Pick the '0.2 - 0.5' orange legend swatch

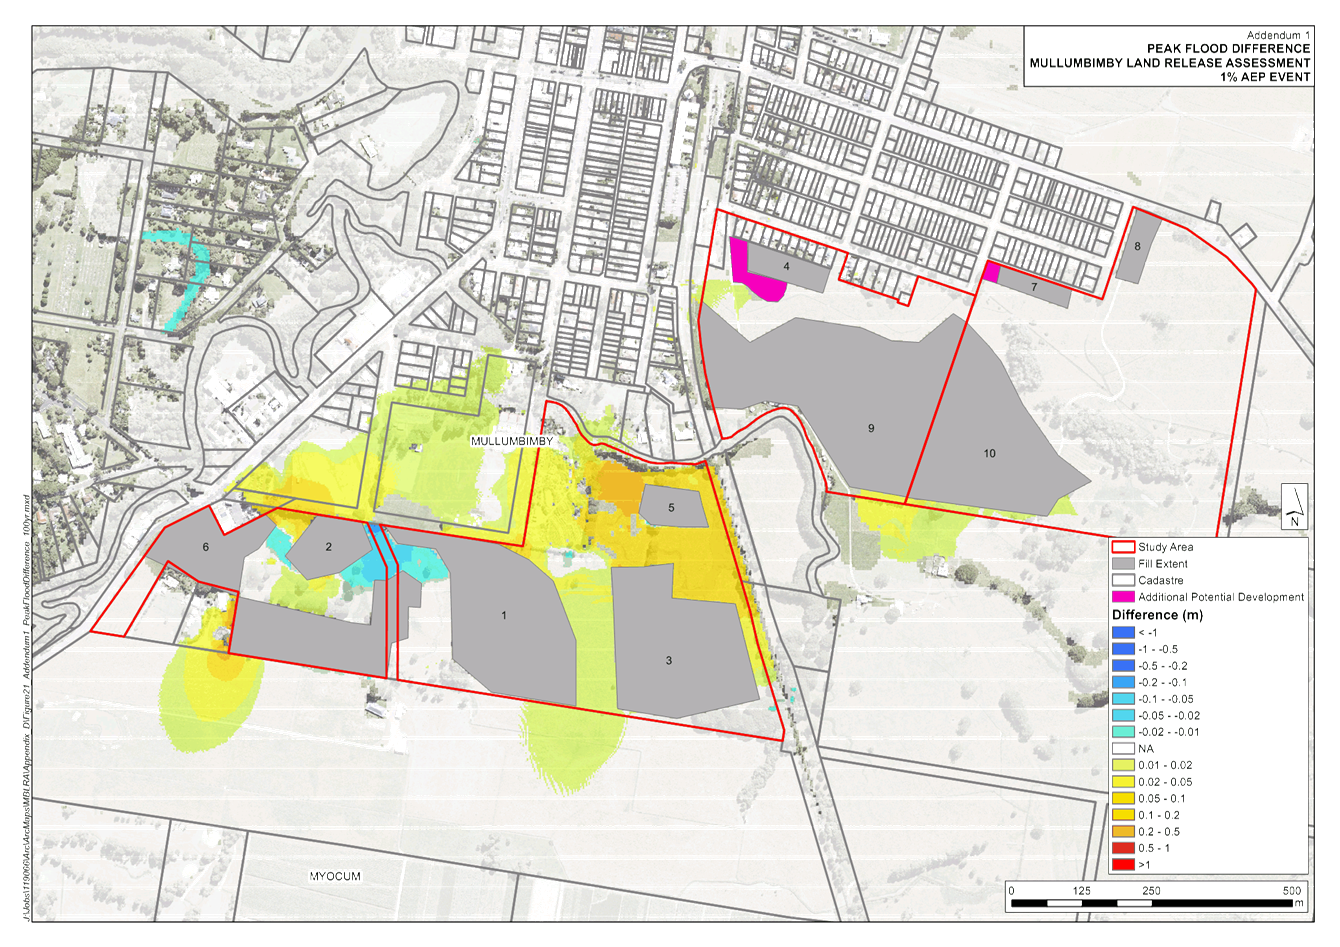click(x=1124, y=831)
